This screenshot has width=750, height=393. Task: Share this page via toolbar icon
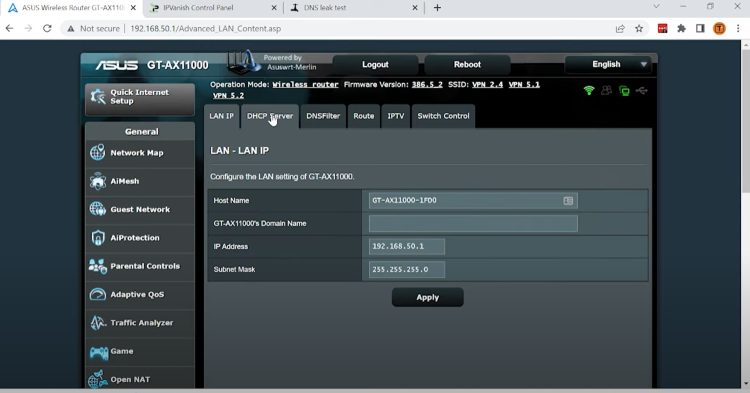(620, 29)
